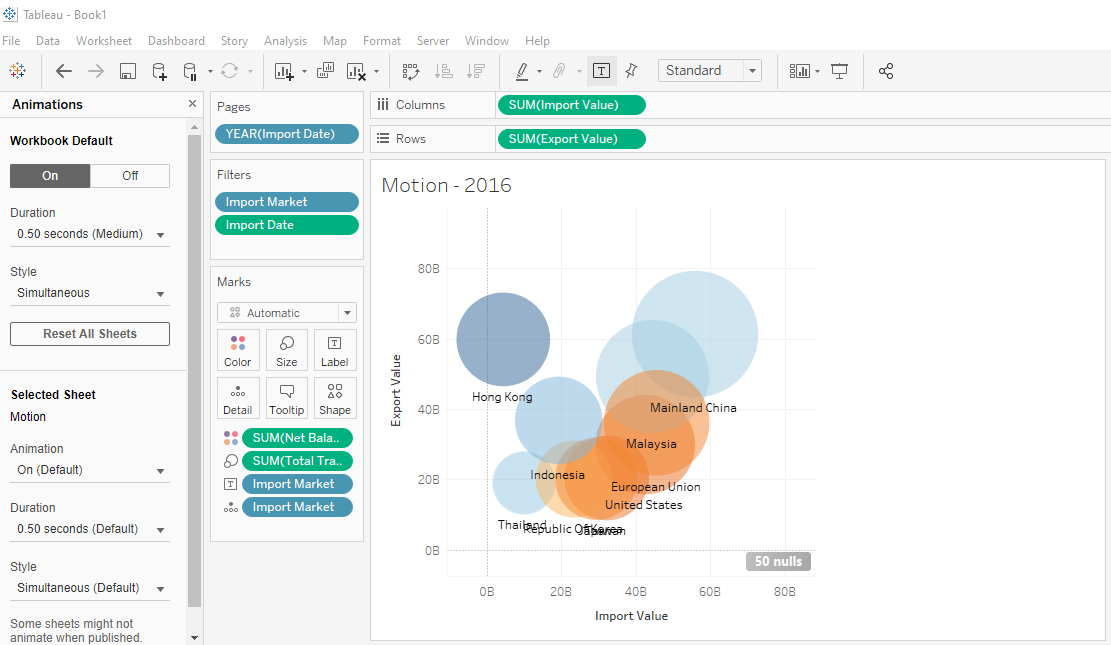Open the Dashboard menu
The image size is (1111, 645).
click(x=176, y=41)
